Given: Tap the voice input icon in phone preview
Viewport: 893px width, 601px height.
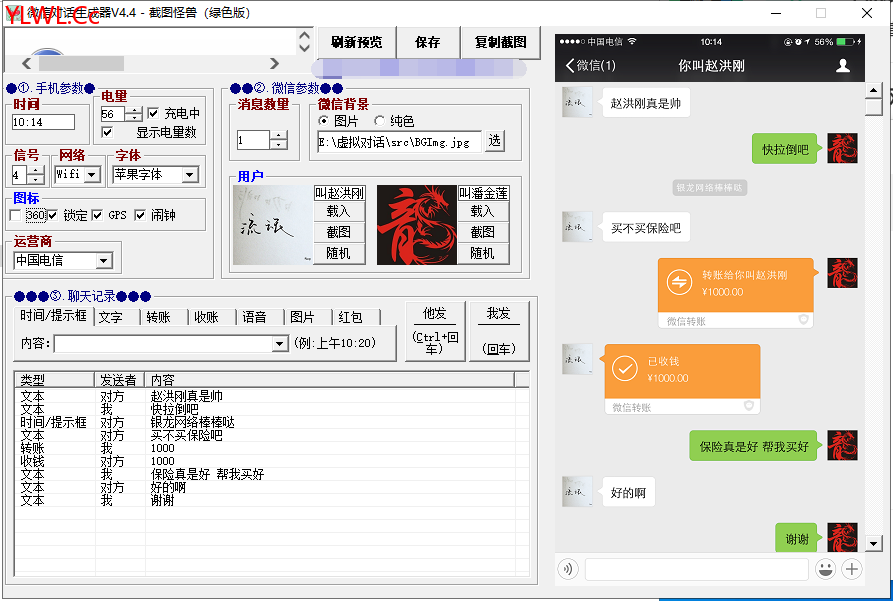Looking at the screenshot, I should pyautogui.click(x=568, y=569).
